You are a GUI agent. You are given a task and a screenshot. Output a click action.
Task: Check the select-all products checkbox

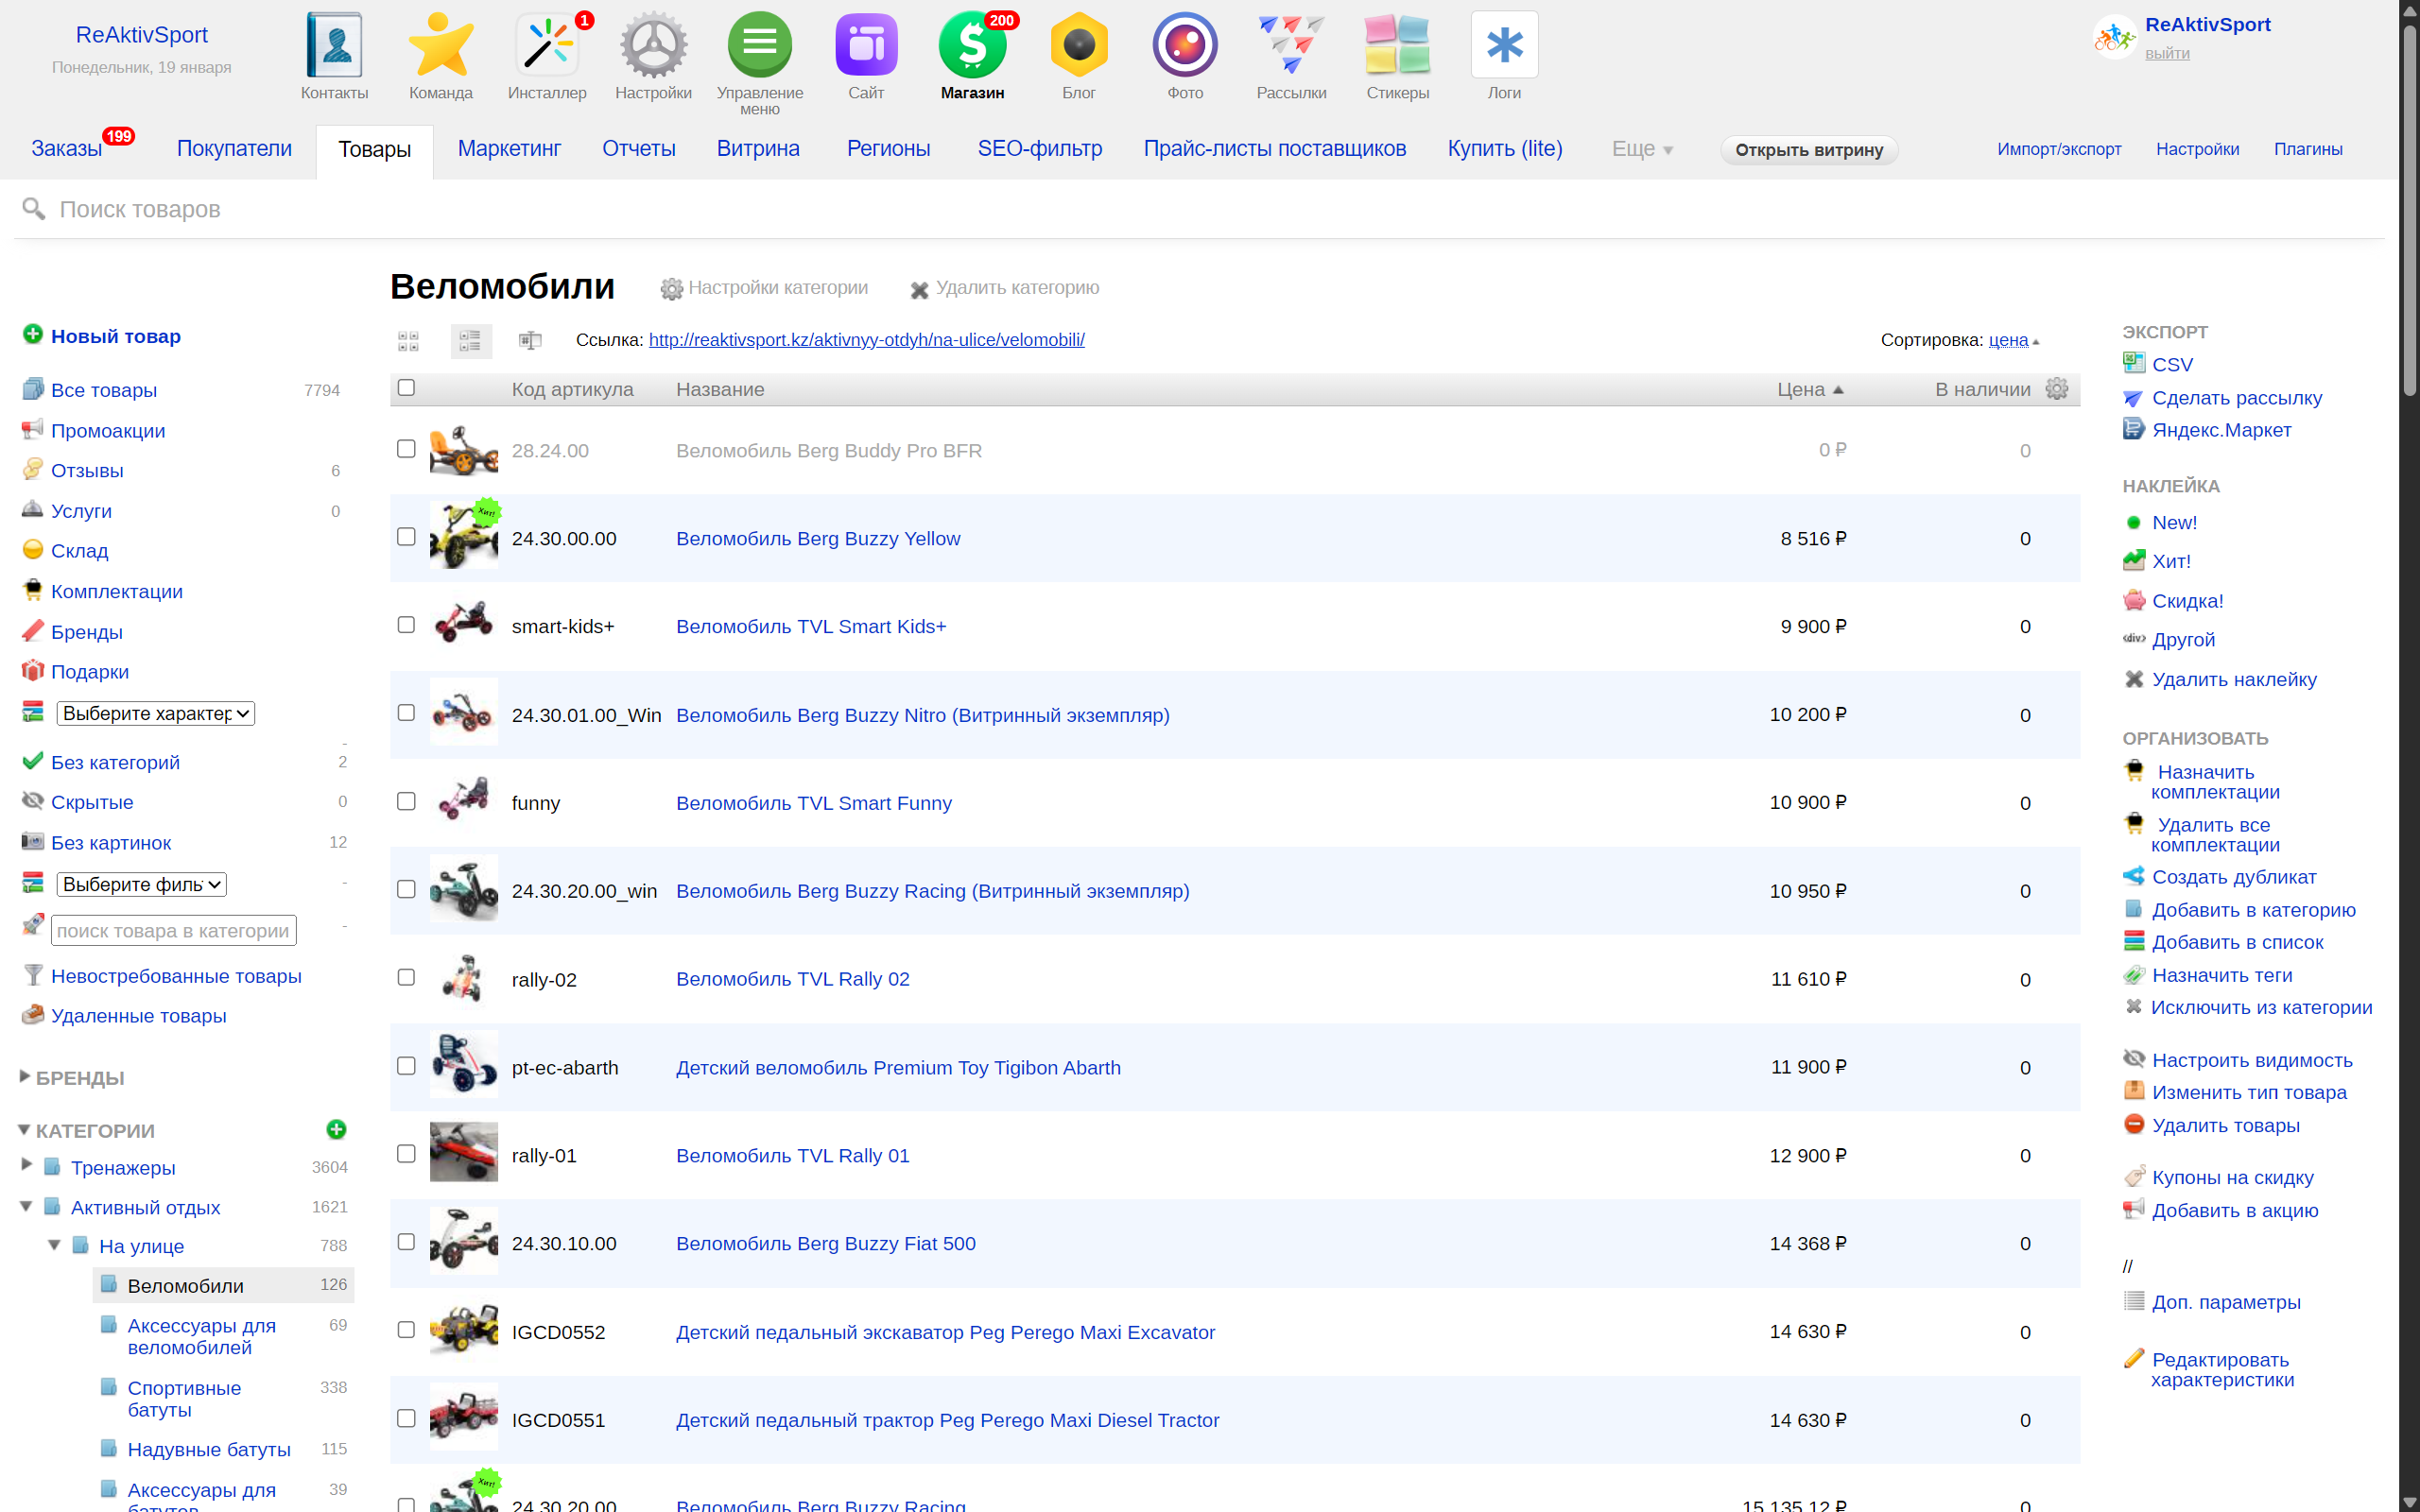click(x=406, y=388)
